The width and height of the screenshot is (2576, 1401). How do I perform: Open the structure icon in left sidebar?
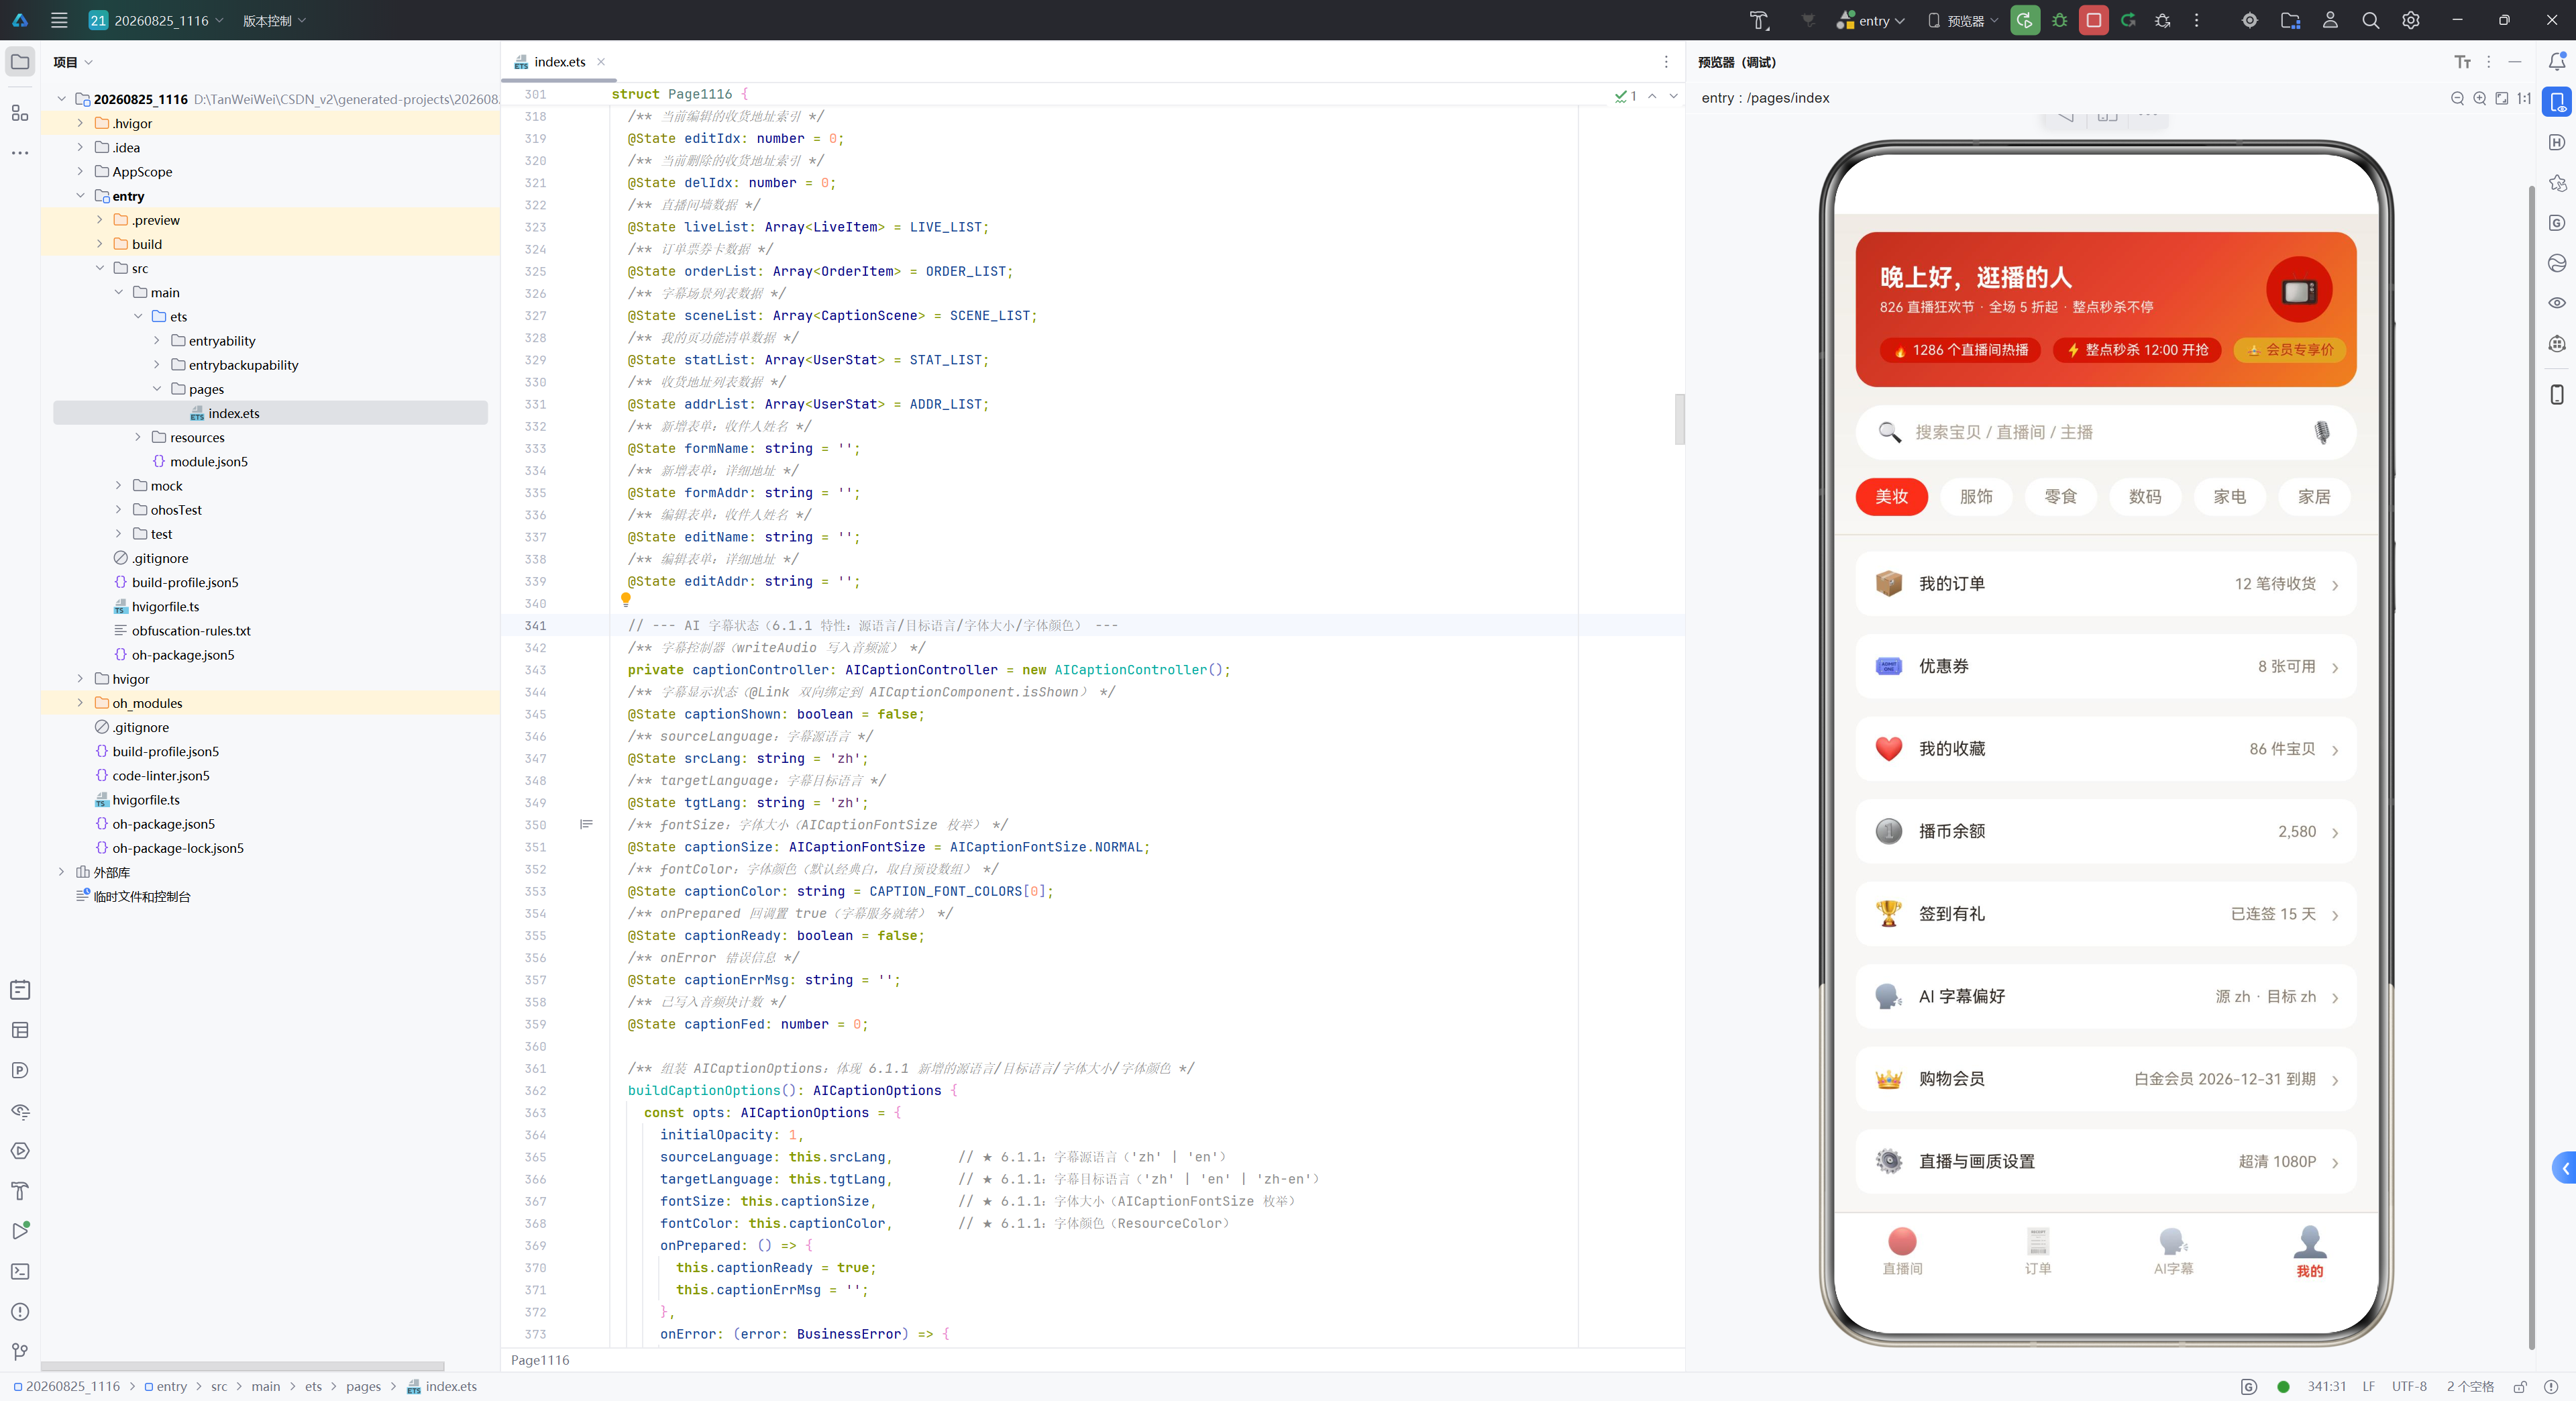[x=20, y=113]
